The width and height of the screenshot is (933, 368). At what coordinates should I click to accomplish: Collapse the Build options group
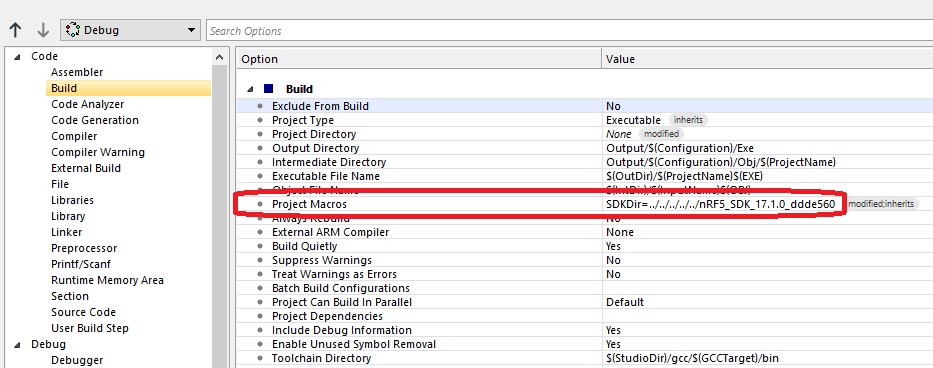click(251, 89)
